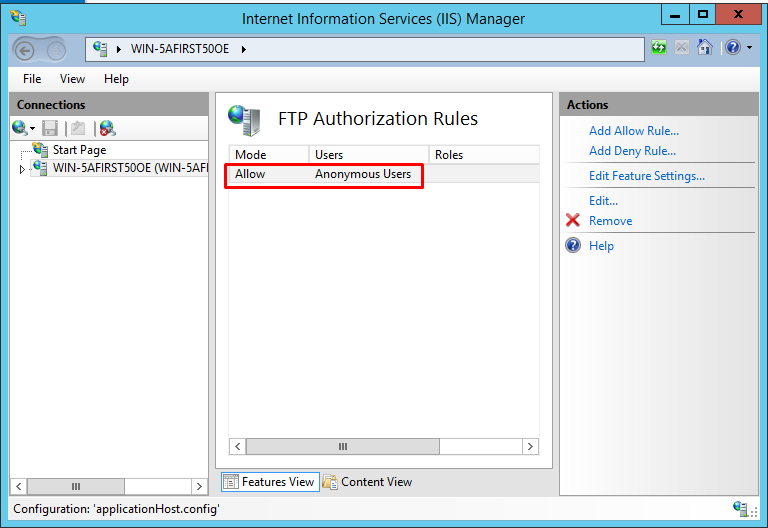Open Edit Feature Settings

click(x=647, y=176)
